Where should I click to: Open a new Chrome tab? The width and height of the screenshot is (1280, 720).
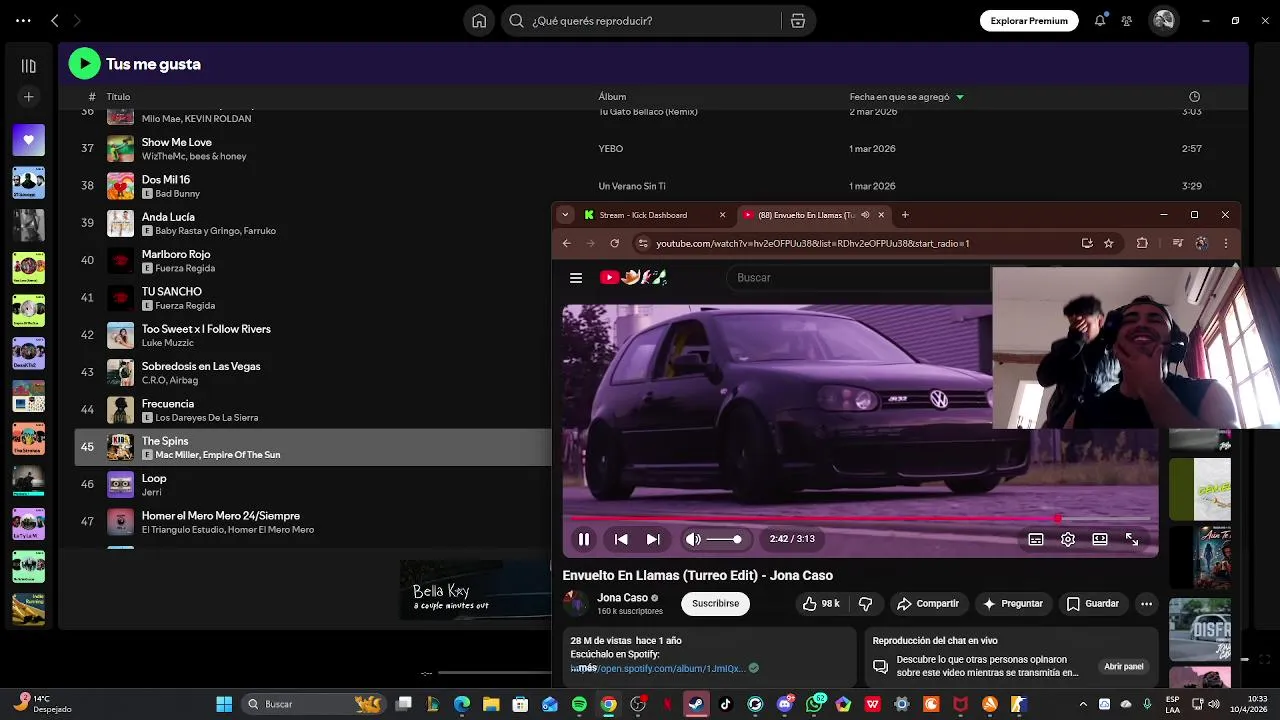(905, 215)
